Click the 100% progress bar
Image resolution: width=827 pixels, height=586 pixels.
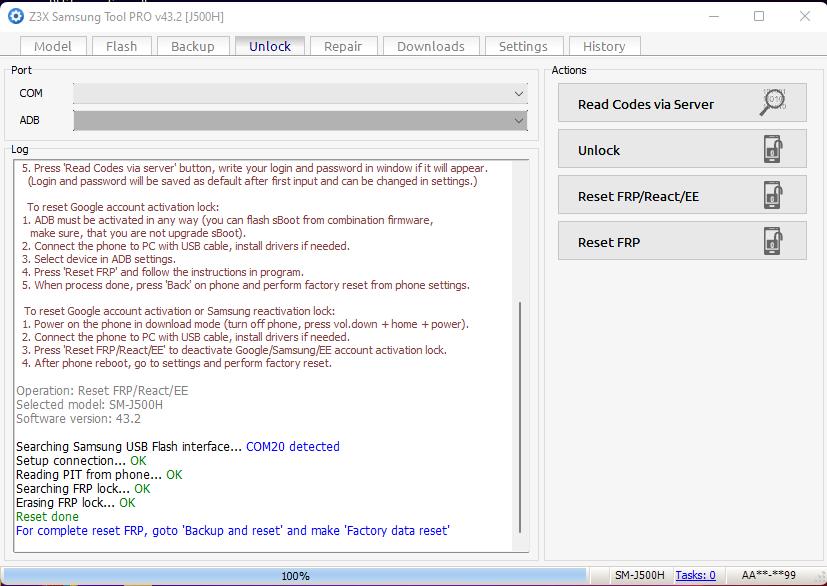point(295,575)
